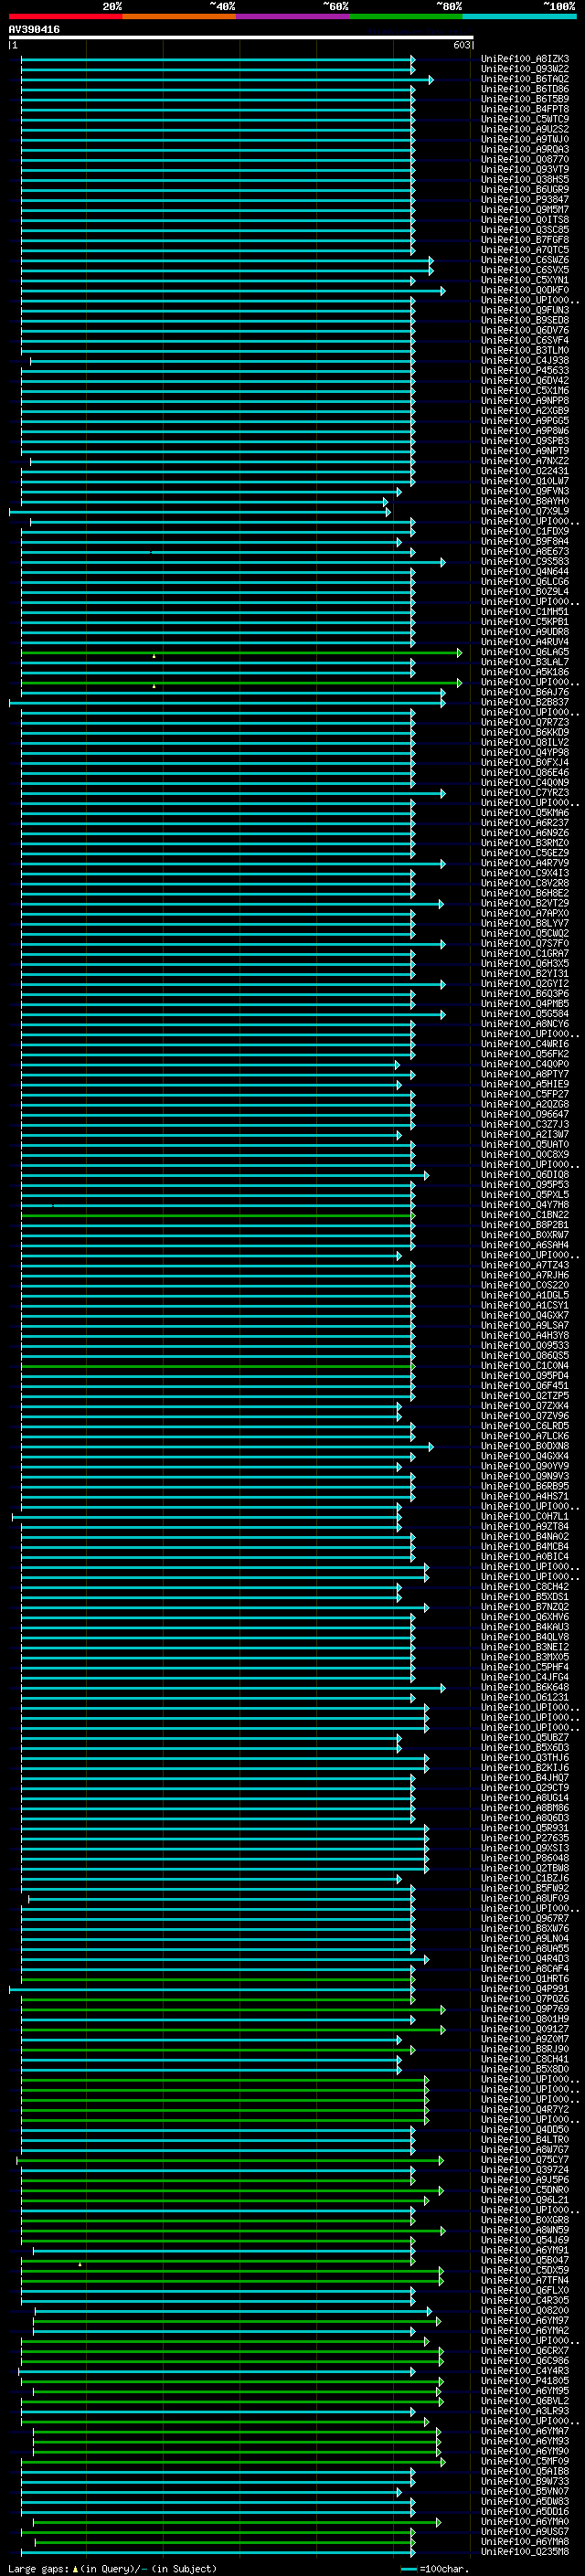The height and width of the screenshot is (2576, 585).
Task: Select hit label UniRef100_Q9FUN3
Action: click(525, 310)
